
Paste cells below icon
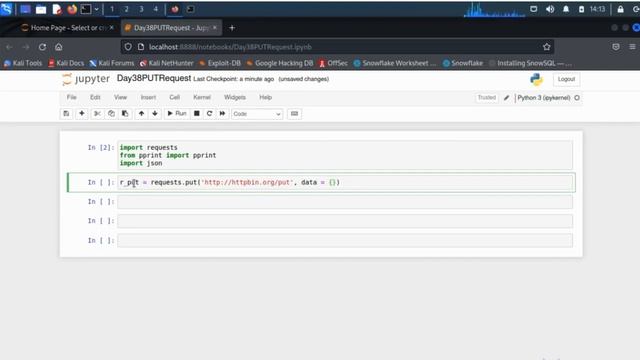tap(125, 113)
